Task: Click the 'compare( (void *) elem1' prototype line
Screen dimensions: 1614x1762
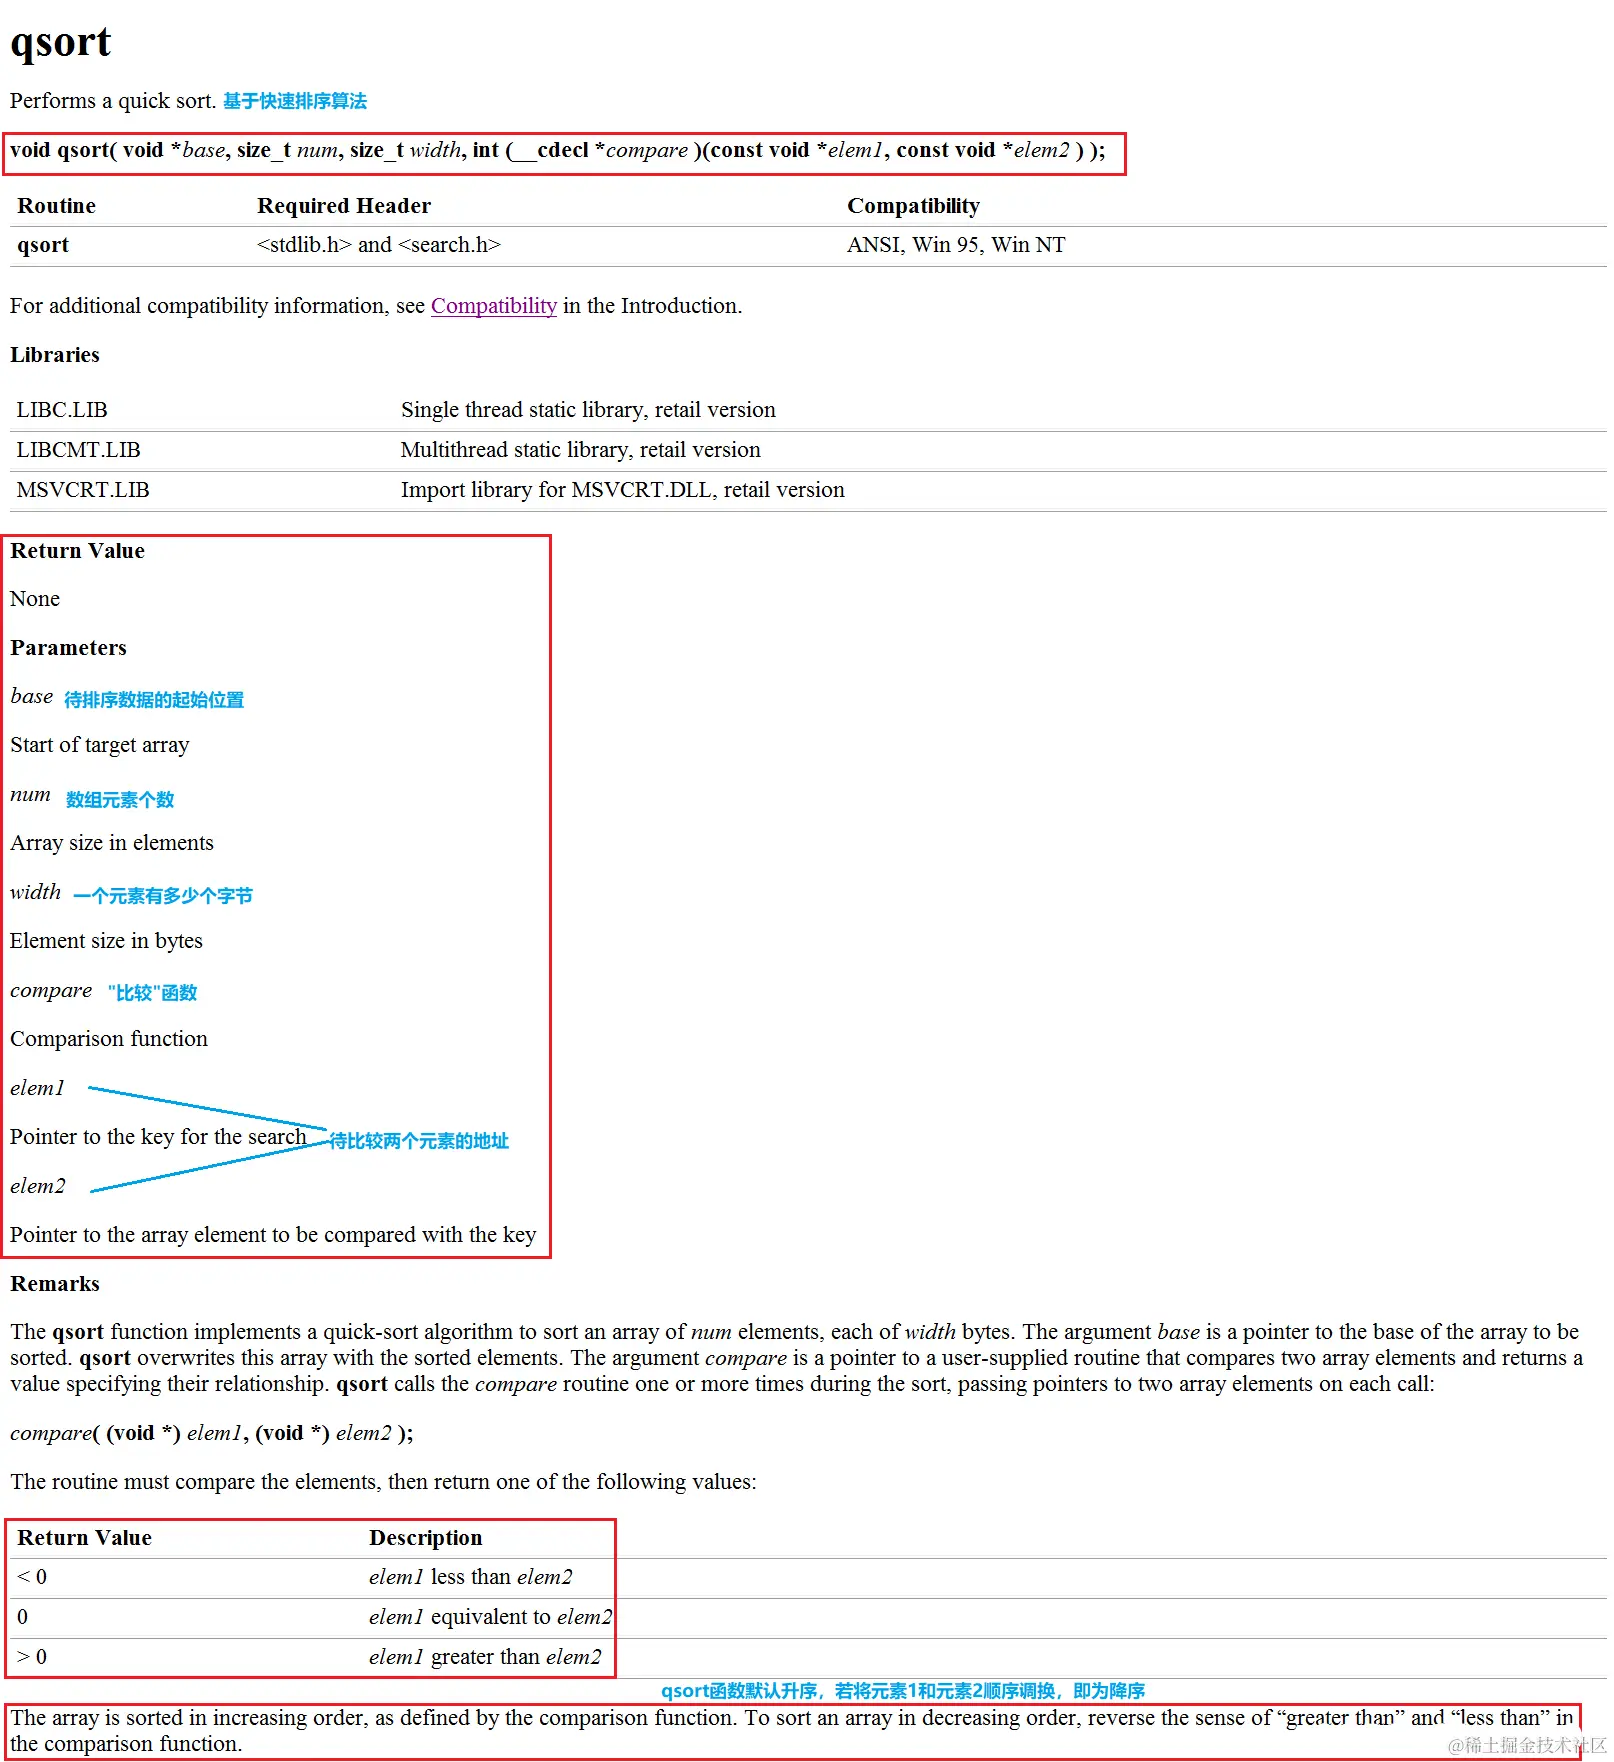Action: 212,1433
